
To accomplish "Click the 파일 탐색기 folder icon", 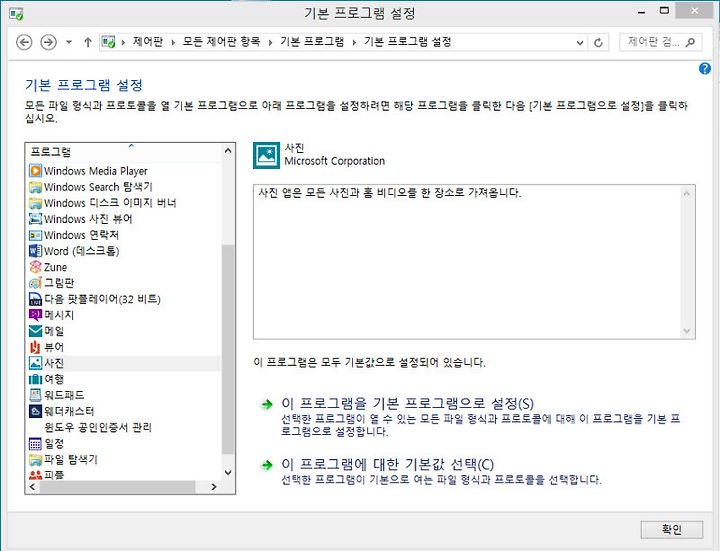I will [35, 460].
